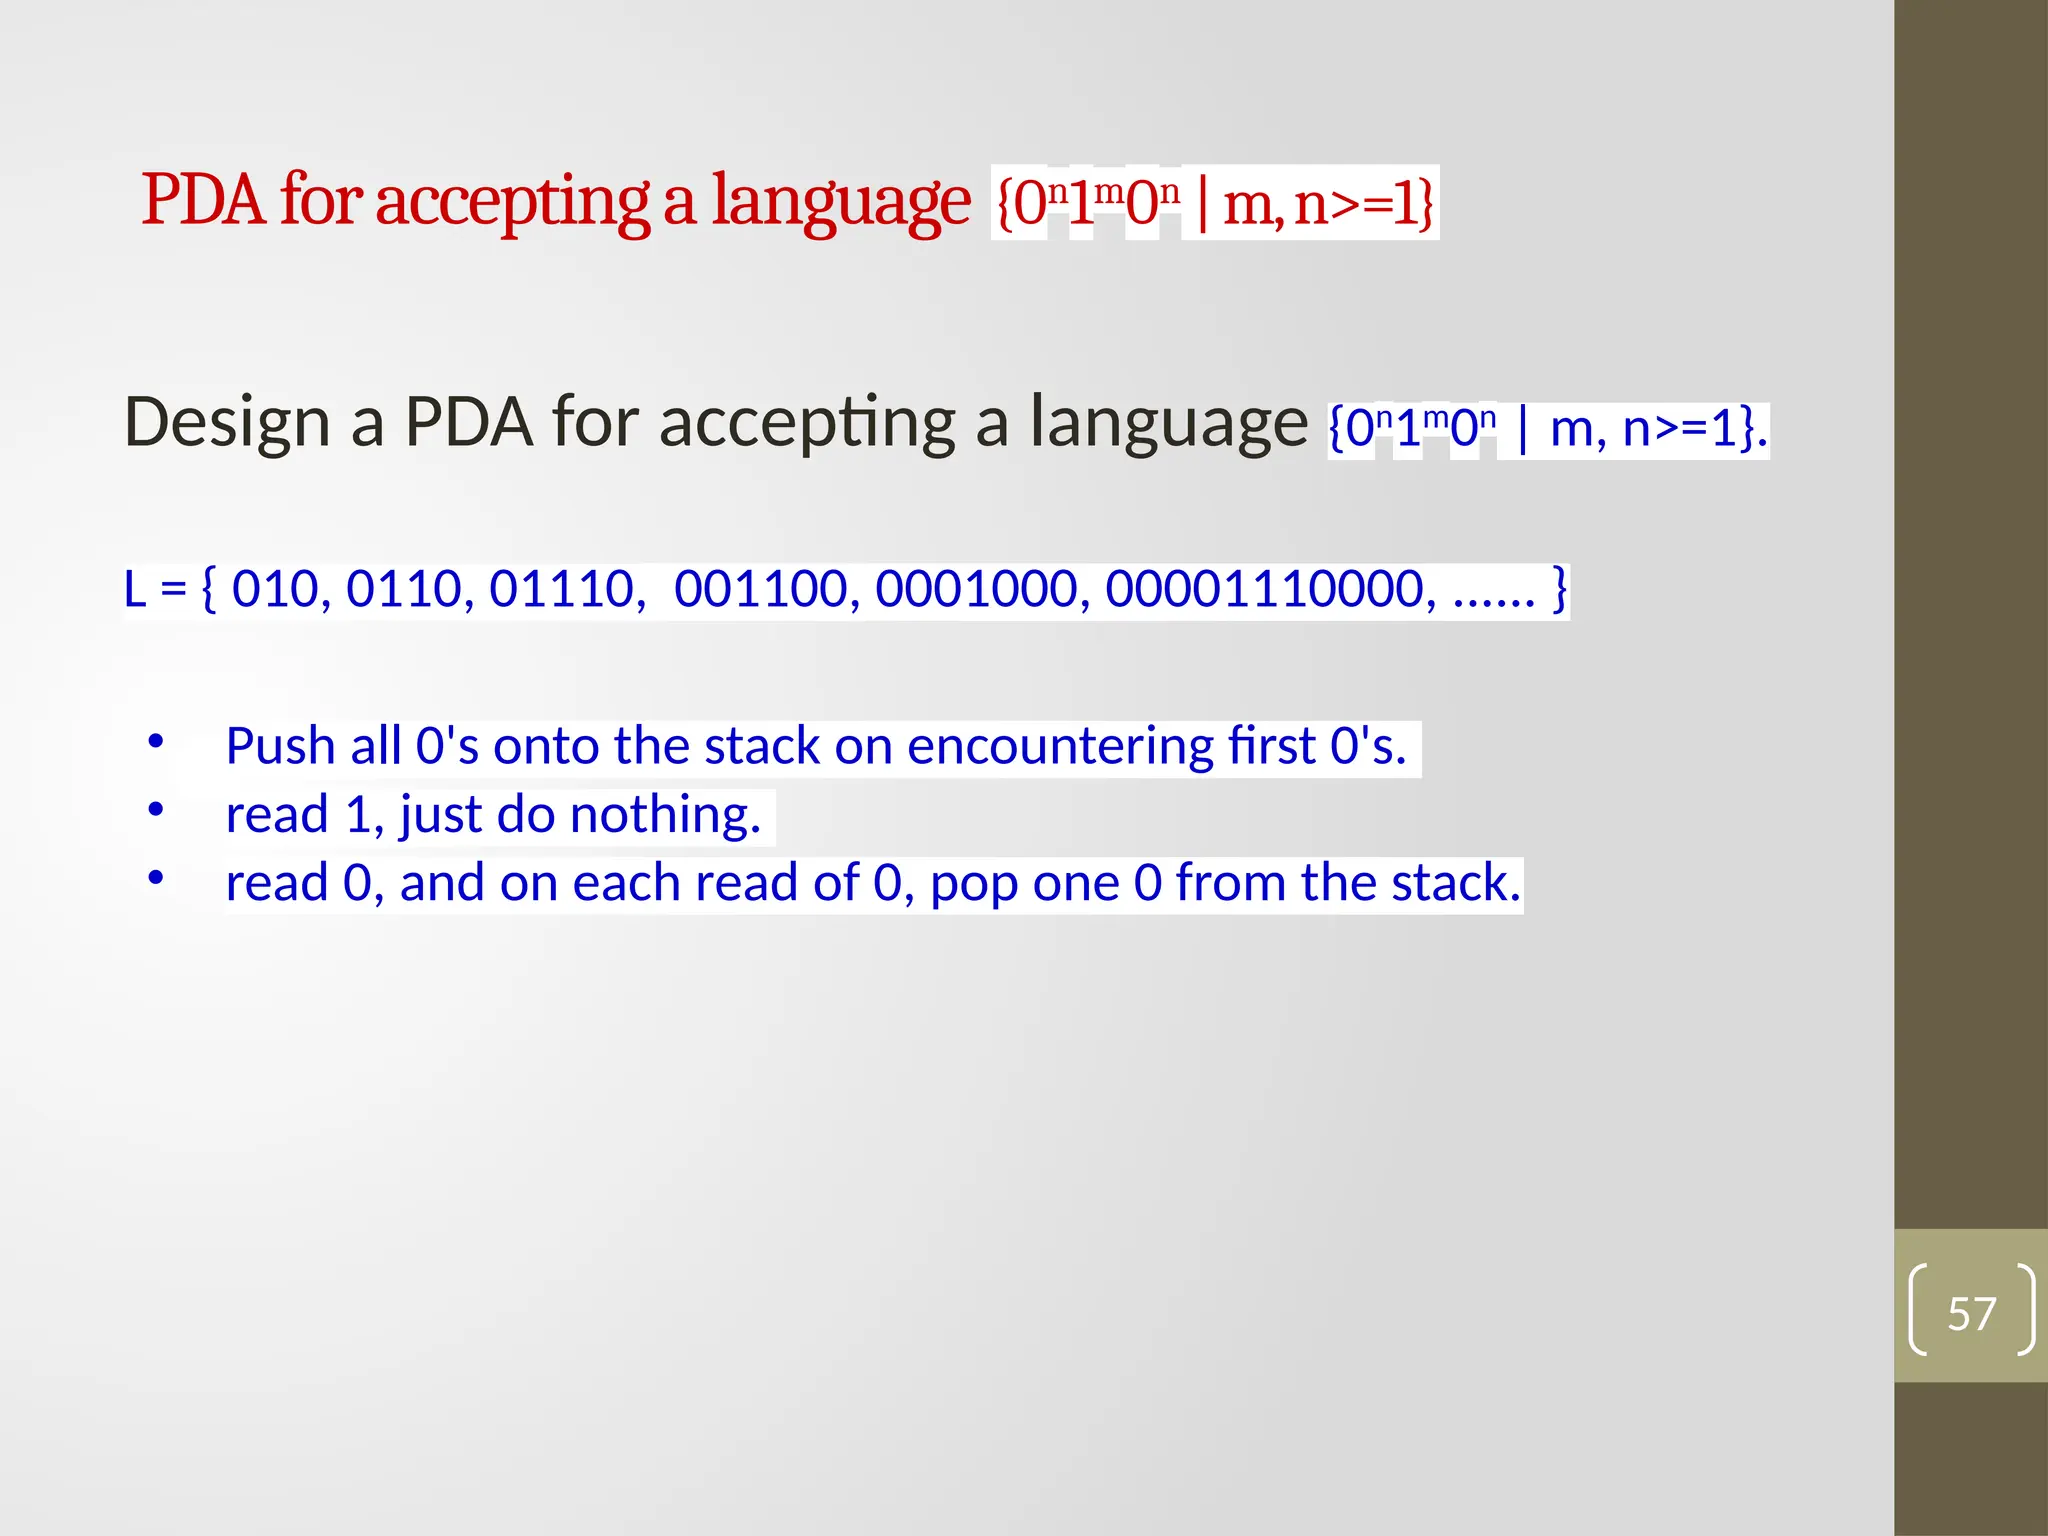Click the text 'Design a PDA for accepting a language'
This screenshot has height=1536, width=2048.
point(715,423)
